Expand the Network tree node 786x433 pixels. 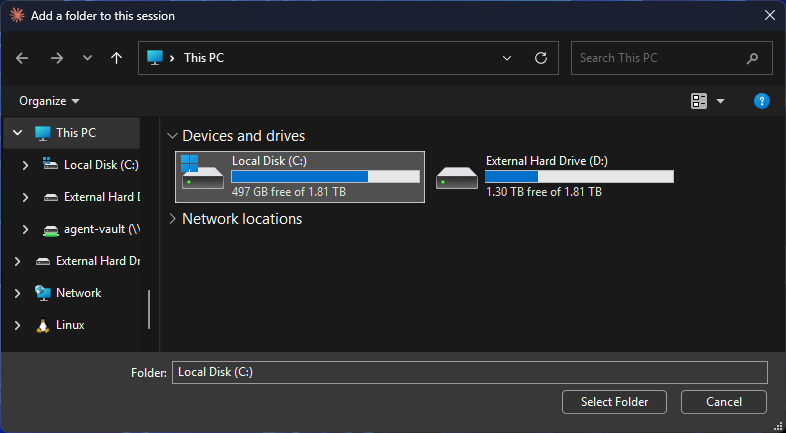pos(18,293)
